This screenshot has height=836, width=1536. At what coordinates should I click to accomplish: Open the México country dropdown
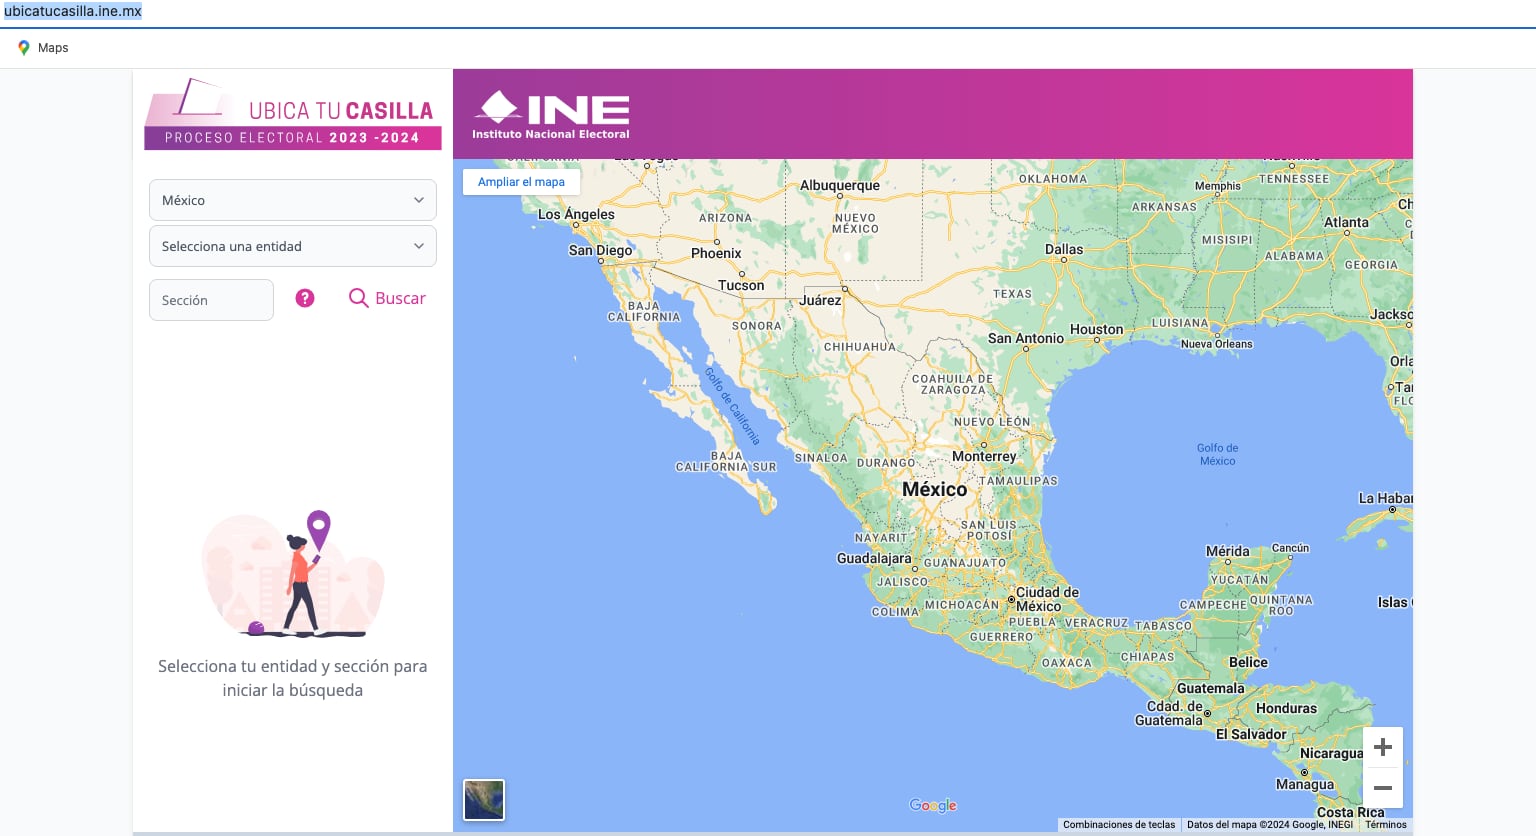[292, 200]
